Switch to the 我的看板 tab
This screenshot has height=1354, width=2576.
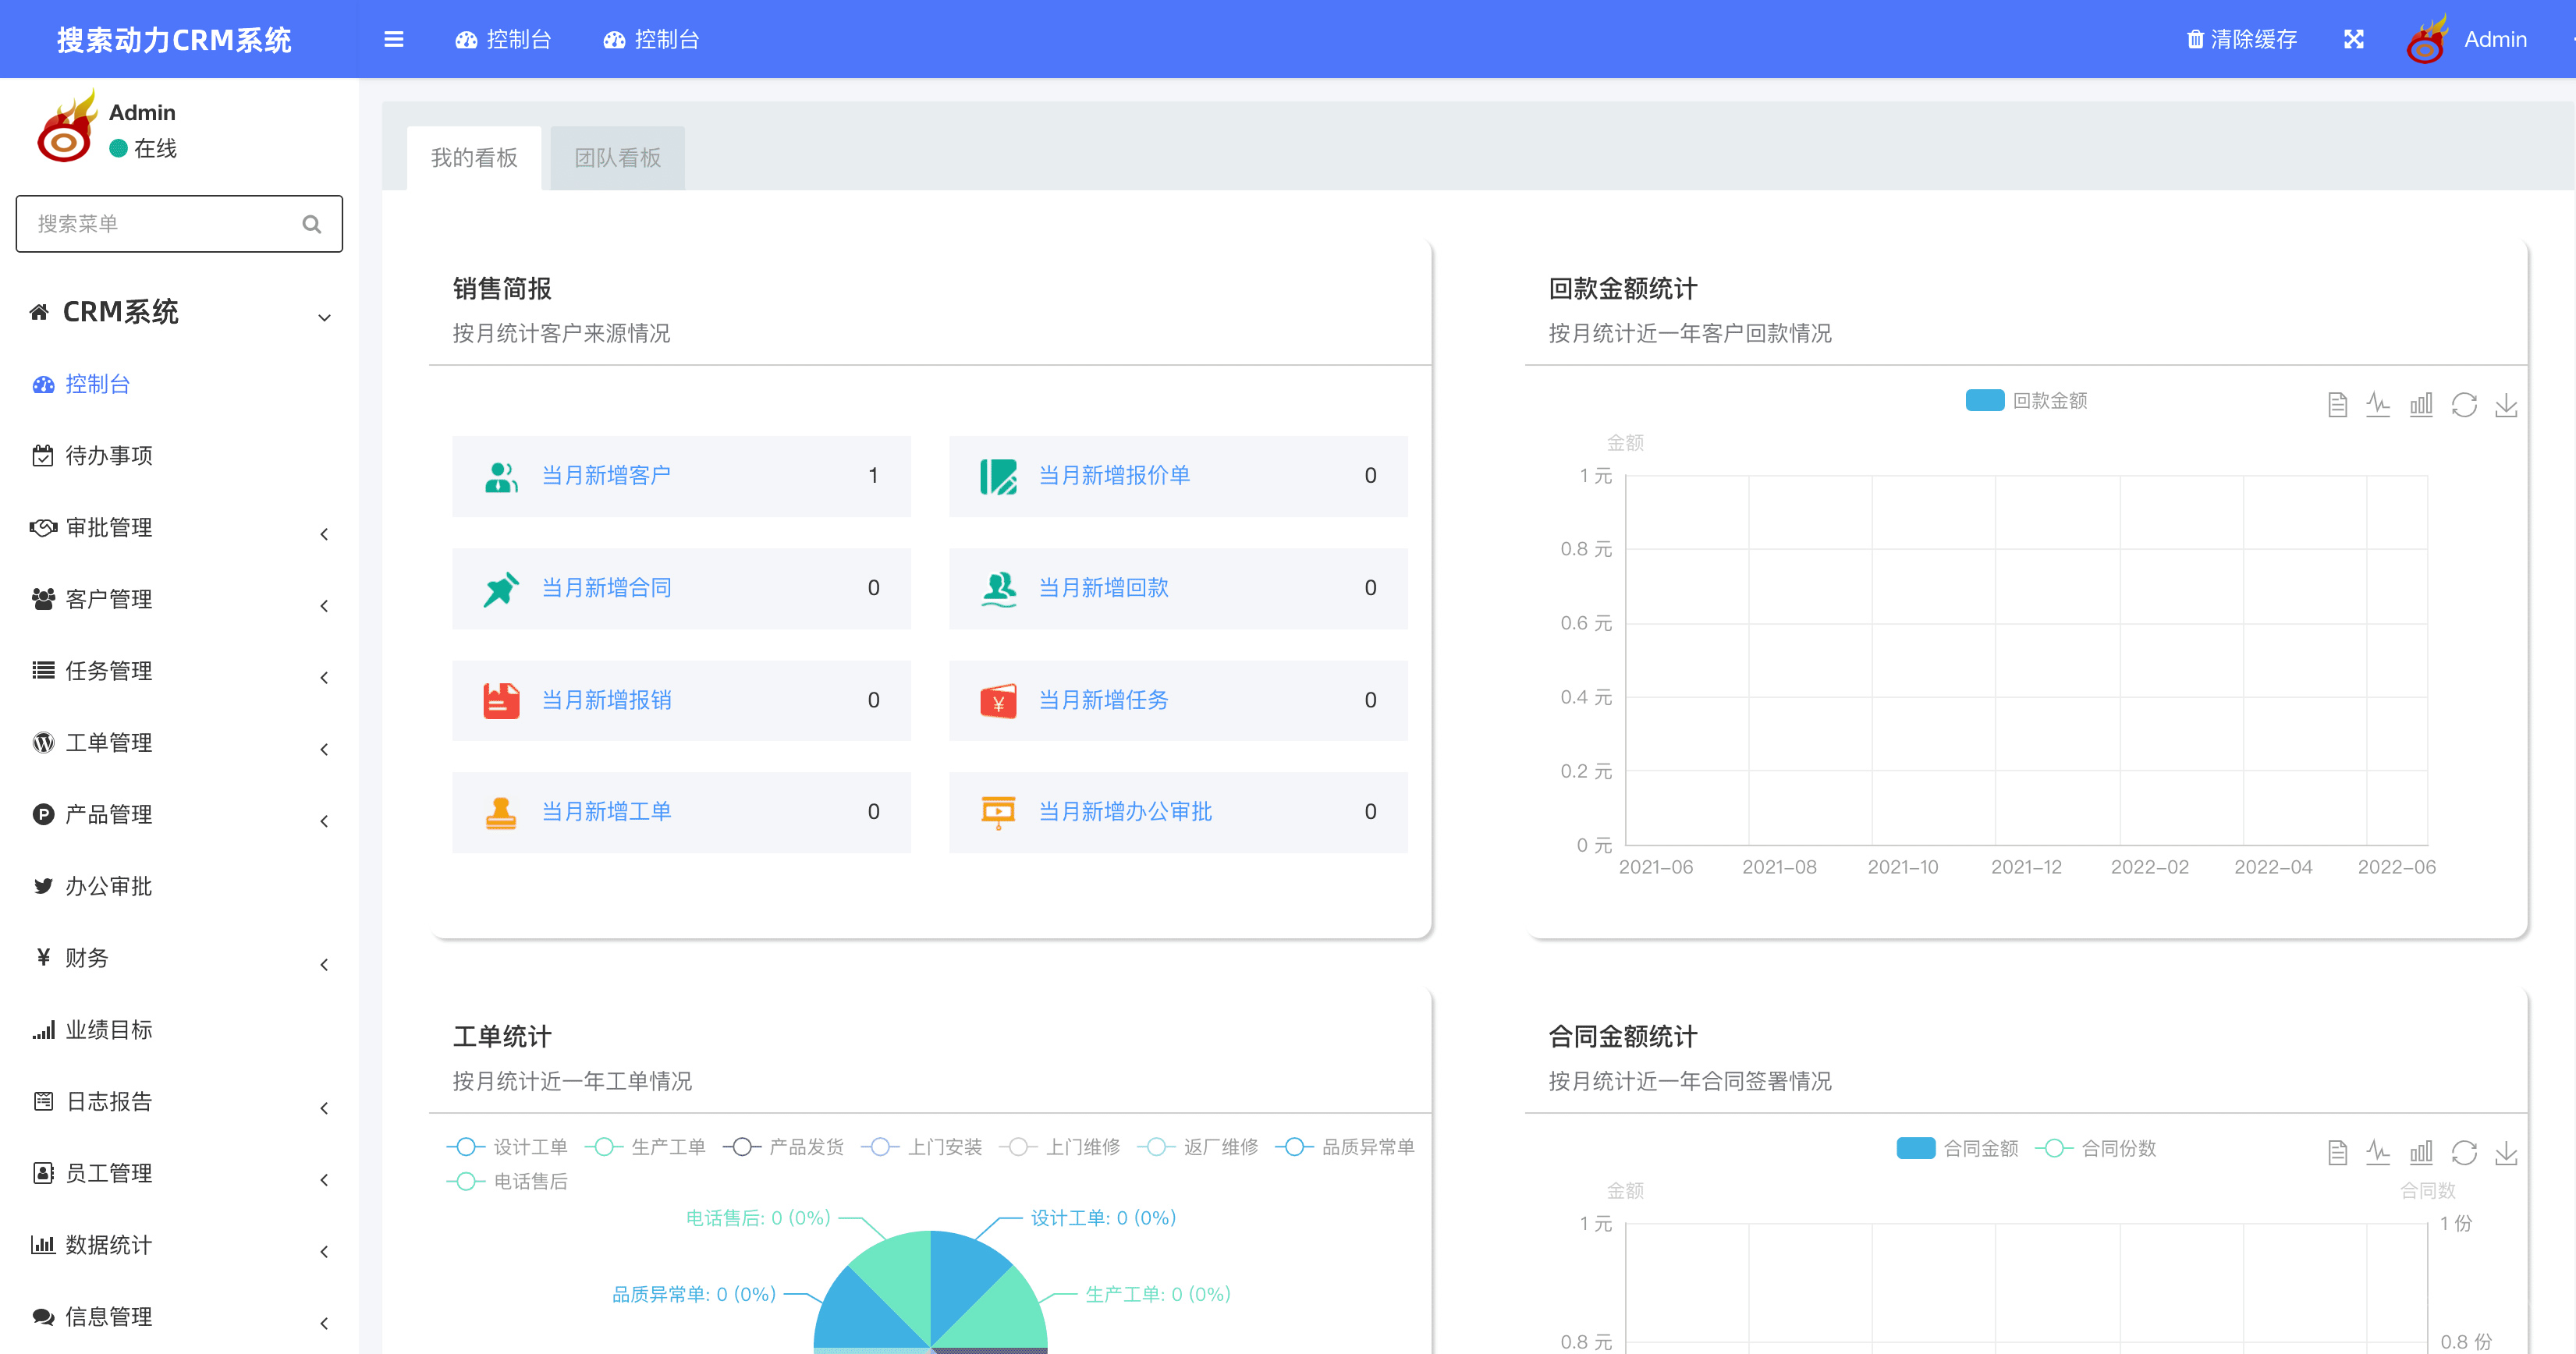[474, 158]
